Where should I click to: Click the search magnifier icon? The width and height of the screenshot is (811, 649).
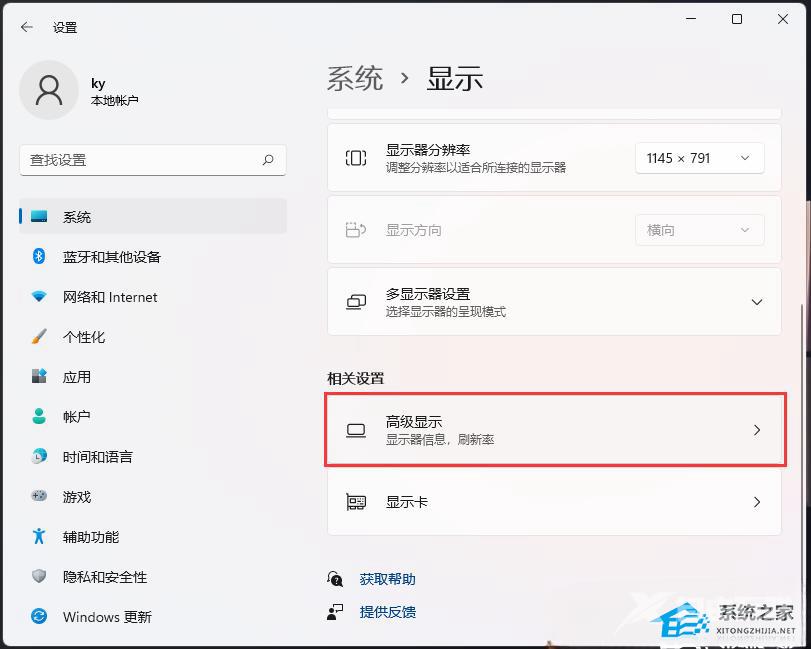[268, 160]
